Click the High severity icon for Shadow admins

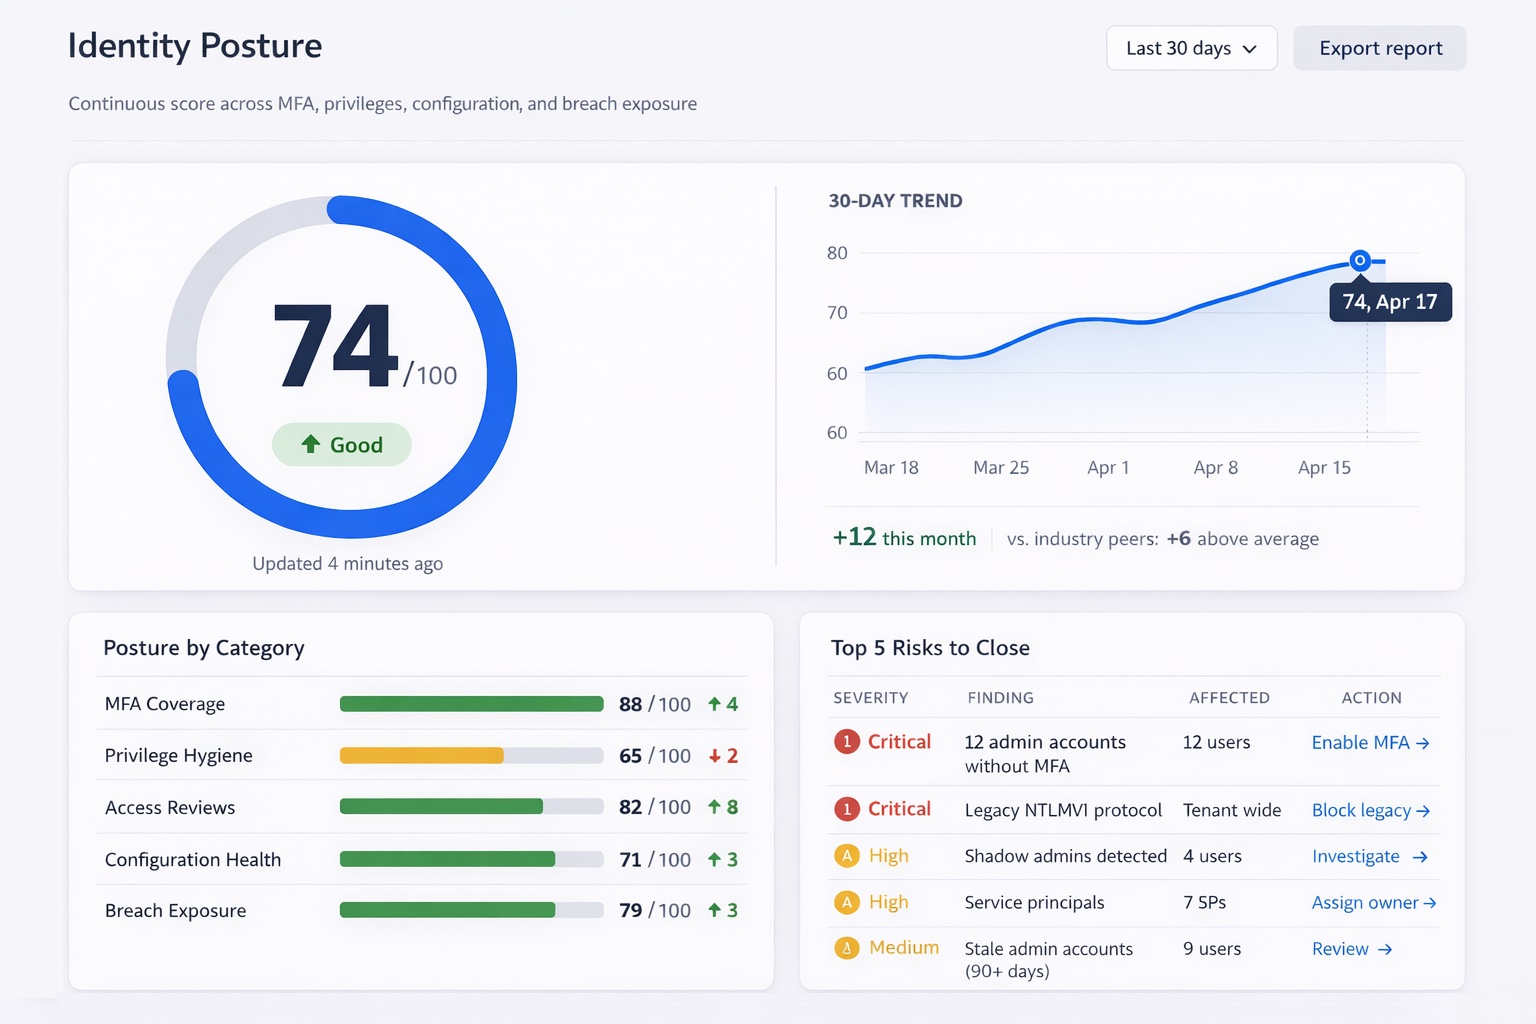[847, 856]
